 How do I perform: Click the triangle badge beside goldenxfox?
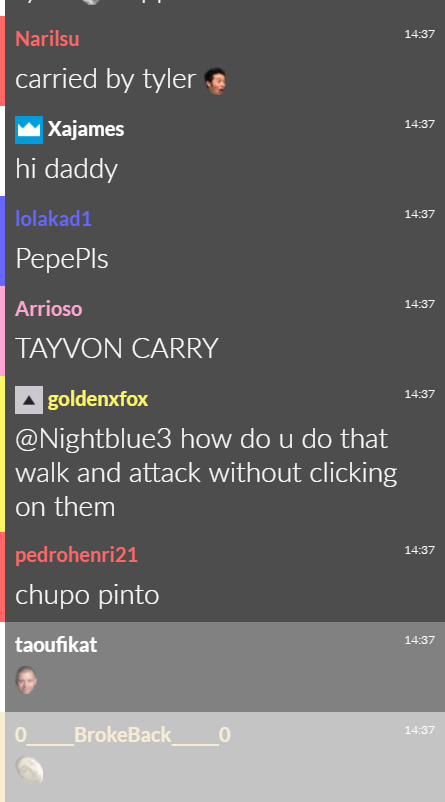[29, 399]
